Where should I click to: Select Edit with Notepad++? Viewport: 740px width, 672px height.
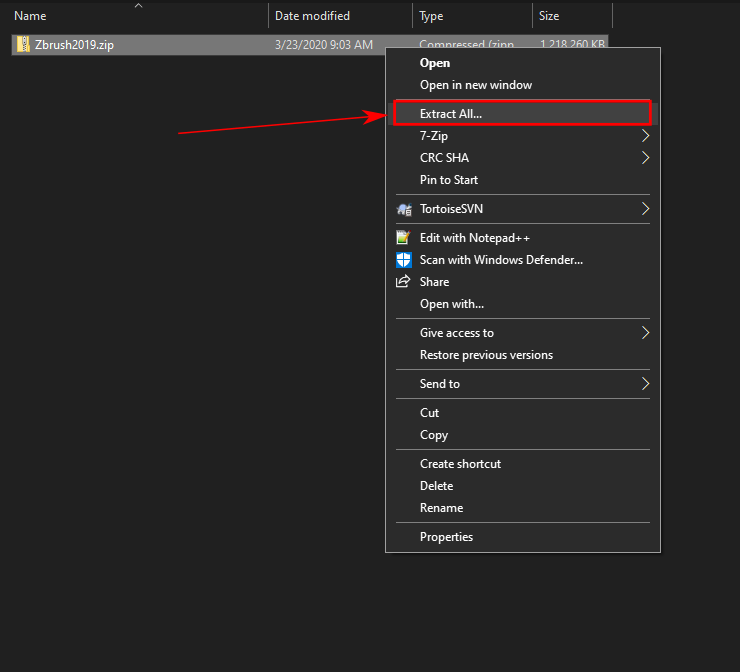523,238
